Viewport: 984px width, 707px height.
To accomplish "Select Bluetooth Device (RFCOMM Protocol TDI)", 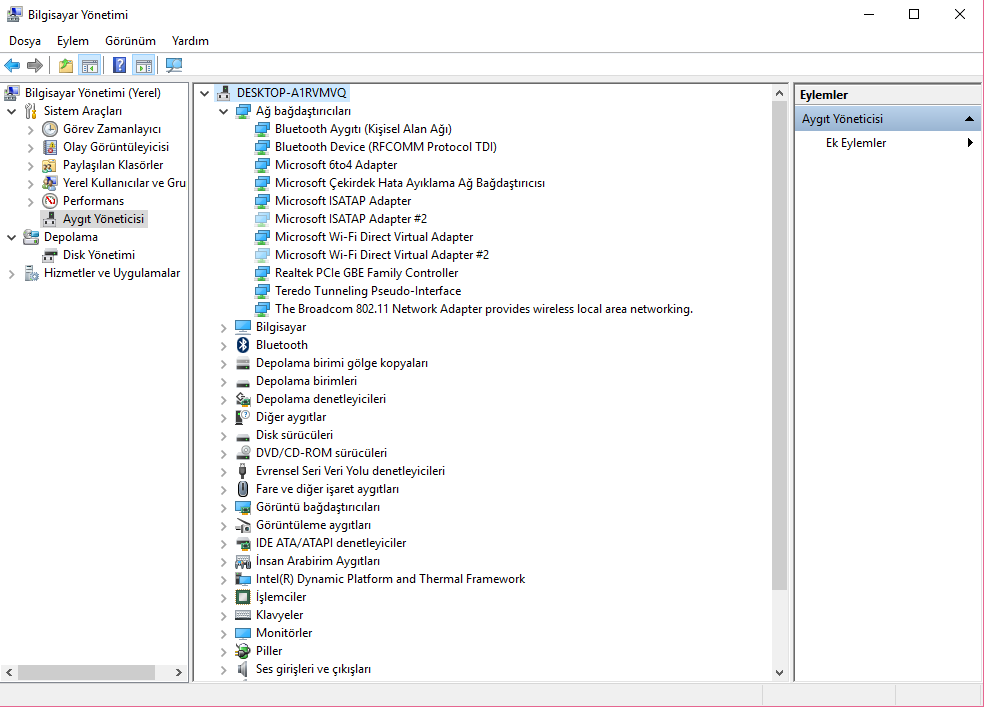I will [386, 147].
